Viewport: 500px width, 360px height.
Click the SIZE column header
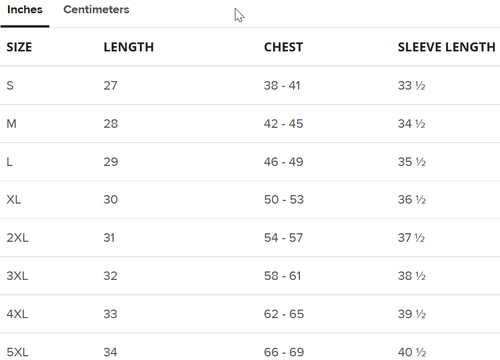(19, 47)
